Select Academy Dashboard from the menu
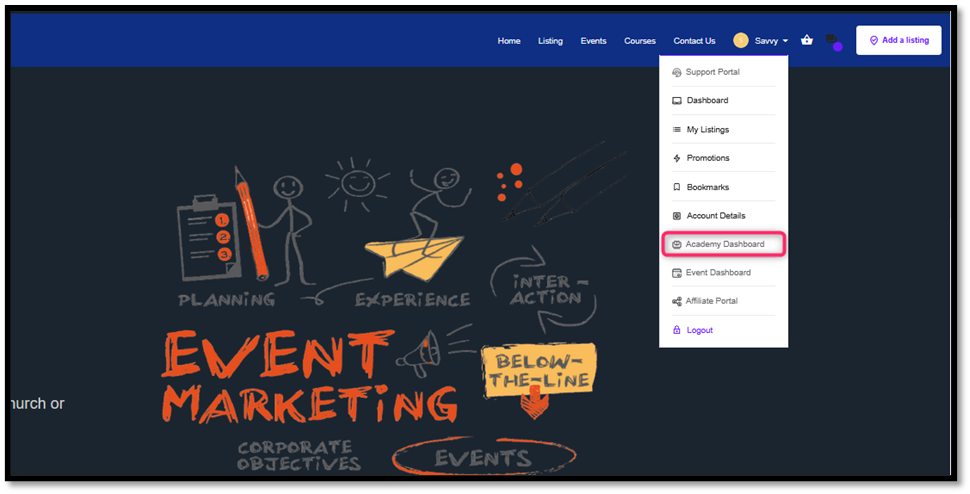The width and height of the screenshot is (970, 494). point(724,244)
